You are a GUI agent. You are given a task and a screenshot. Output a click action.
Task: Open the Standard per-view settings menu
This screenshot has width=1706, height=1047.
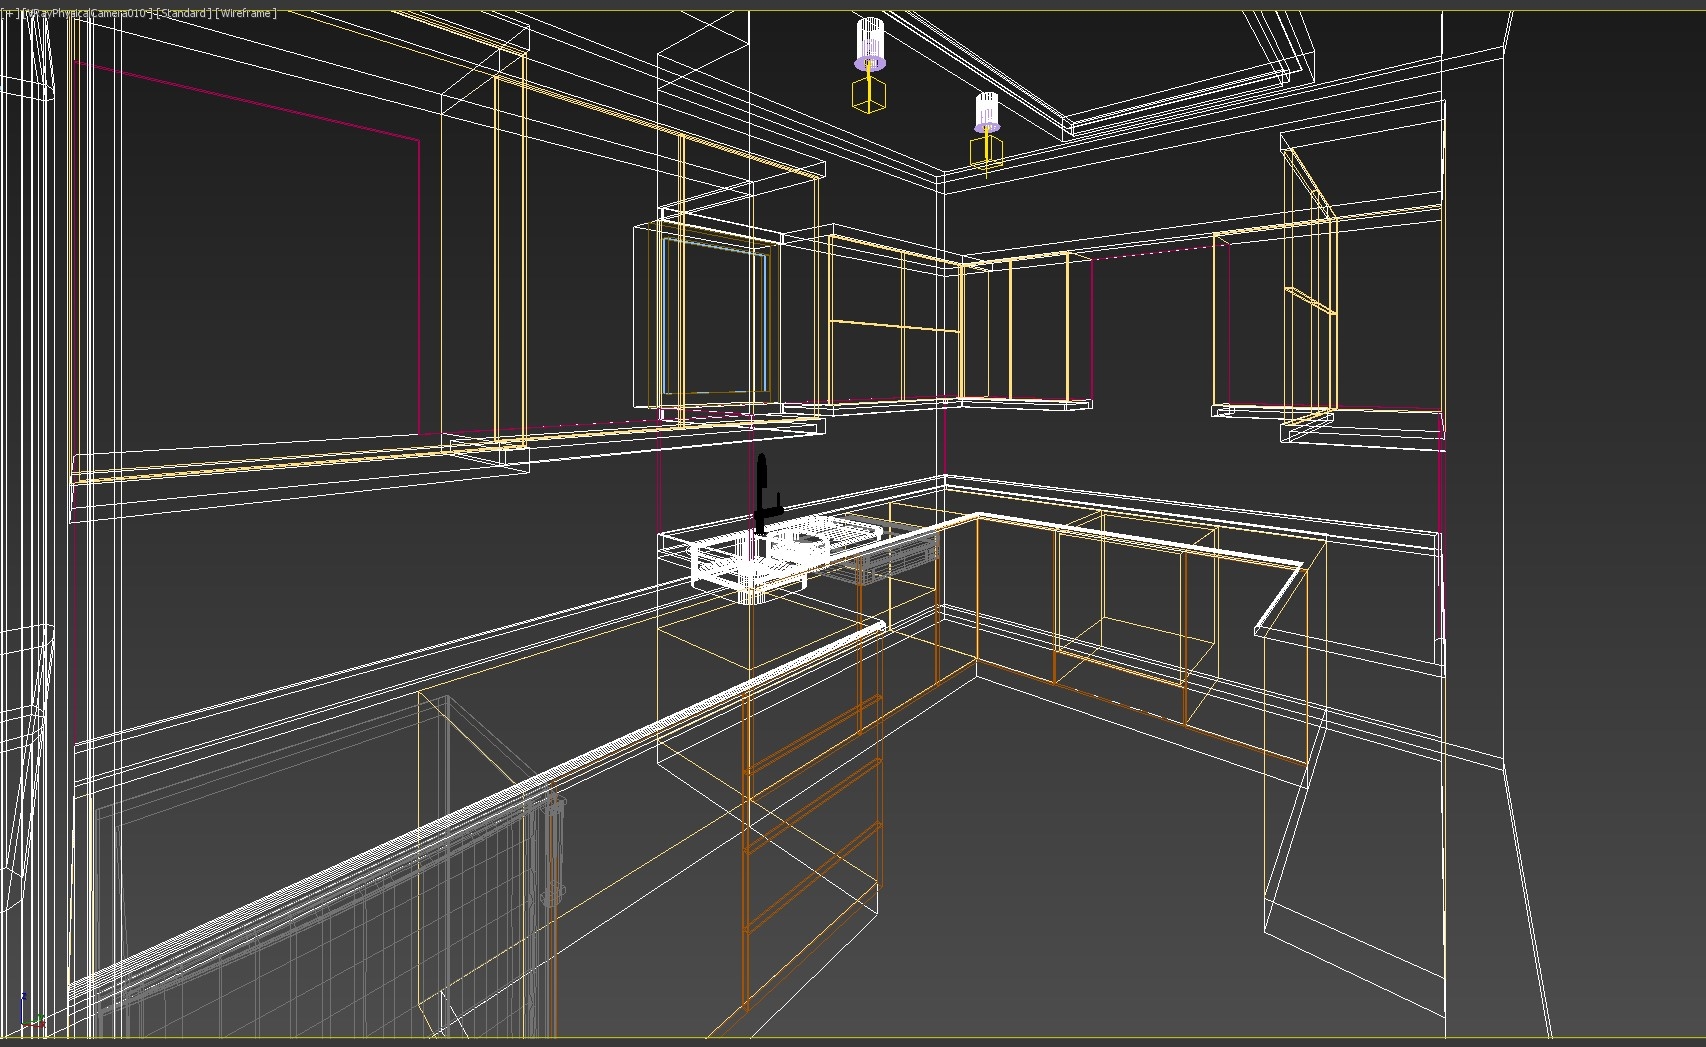186,13
